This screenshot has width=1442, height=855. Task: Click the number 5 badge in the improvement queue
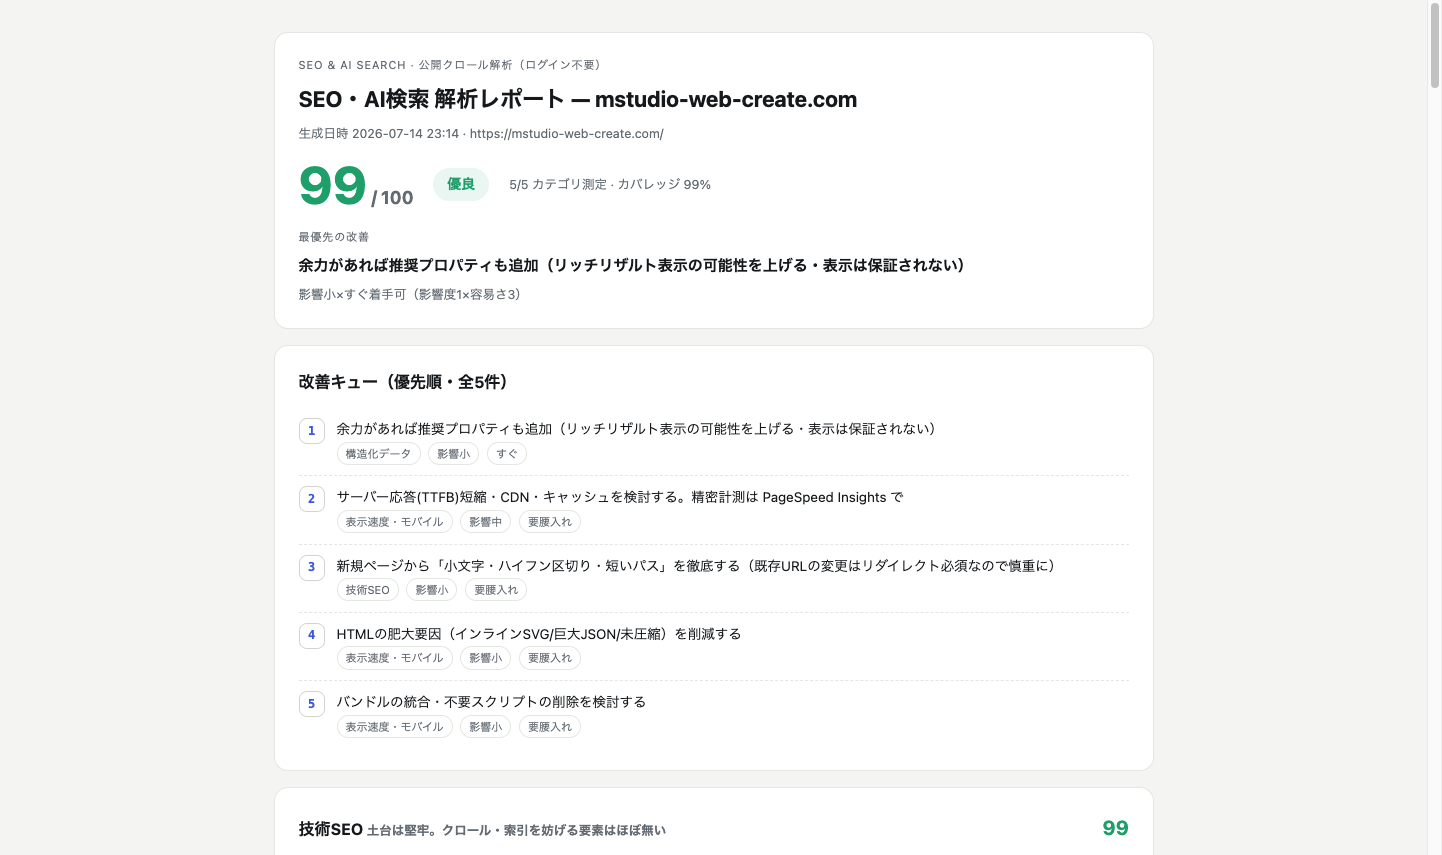coord(311,704)
